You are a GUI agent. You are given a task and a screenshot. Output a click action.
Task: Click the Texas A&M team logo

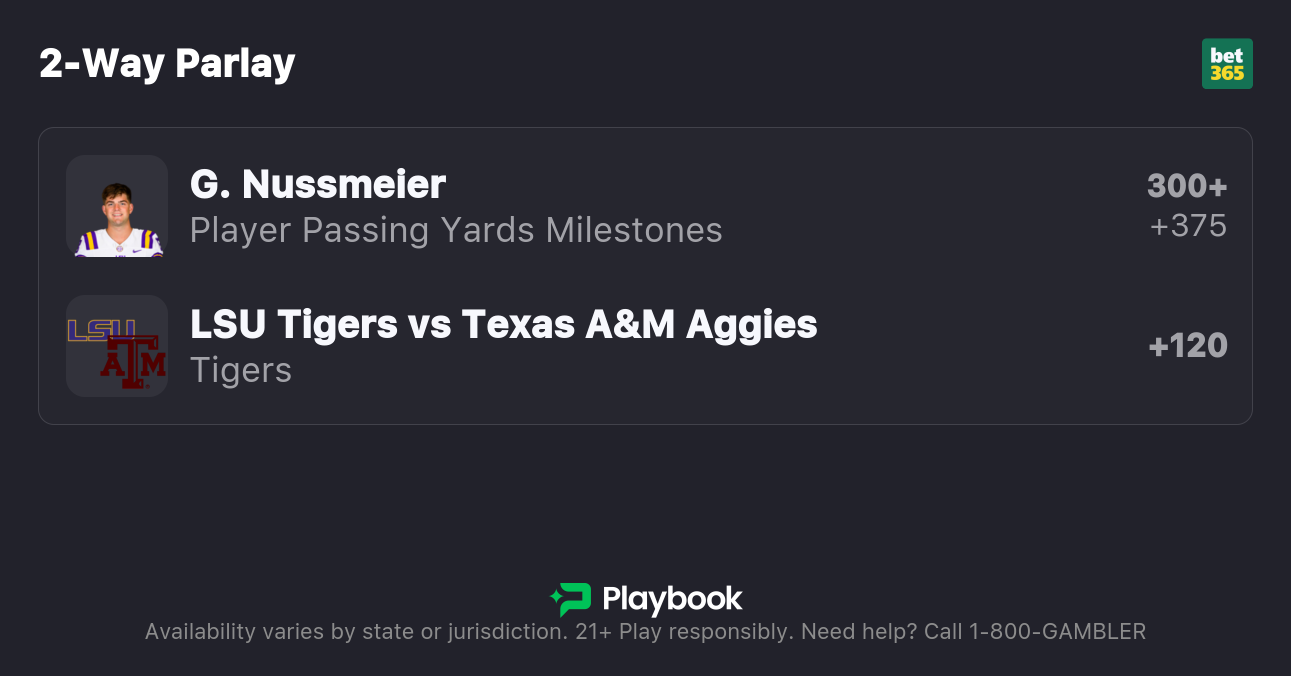coord(133,362)
